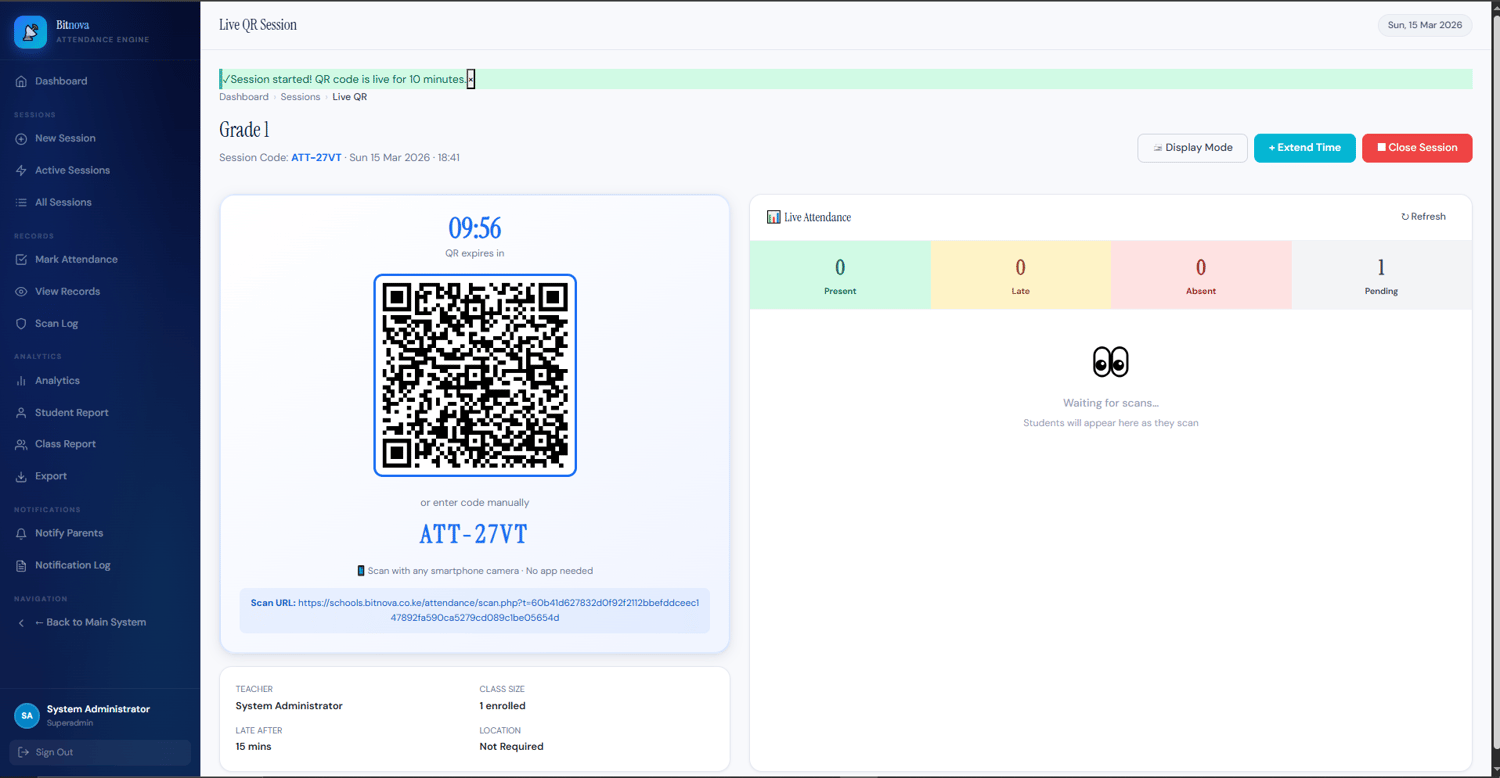Open Display Mode
This screenshot has height=778, width=1500.
point(1192,148)
